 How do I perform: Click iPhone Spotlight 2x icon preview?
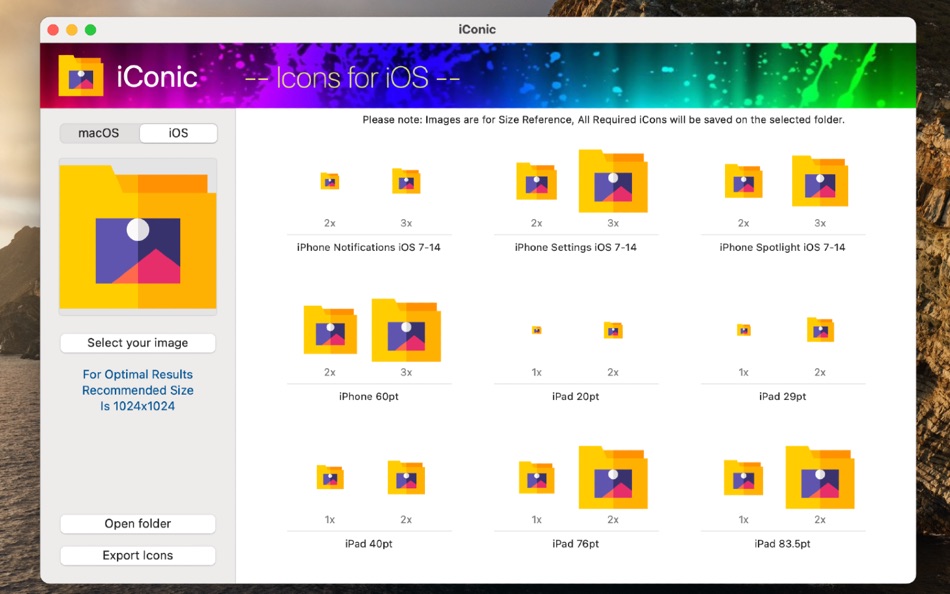743,181
